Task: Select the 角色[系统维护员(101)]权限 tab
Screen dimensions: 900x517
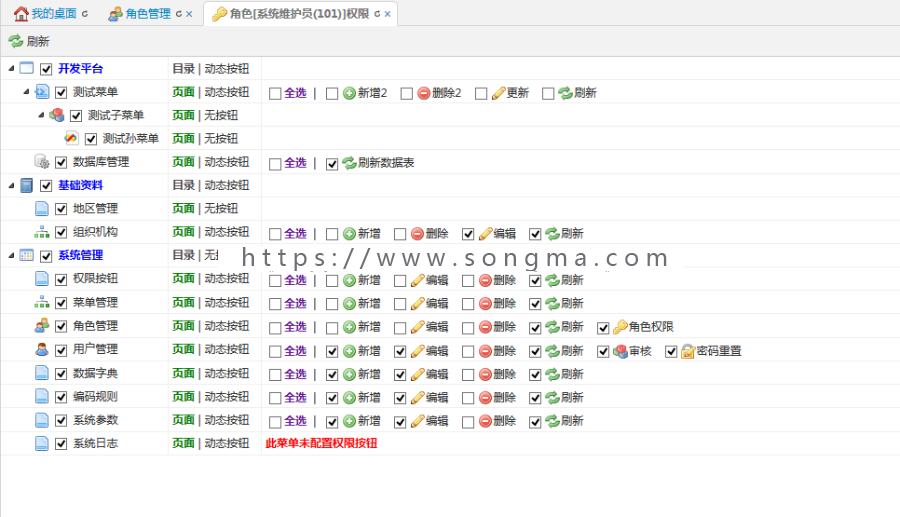Action: pyautogui.click(x=299, y=14)
